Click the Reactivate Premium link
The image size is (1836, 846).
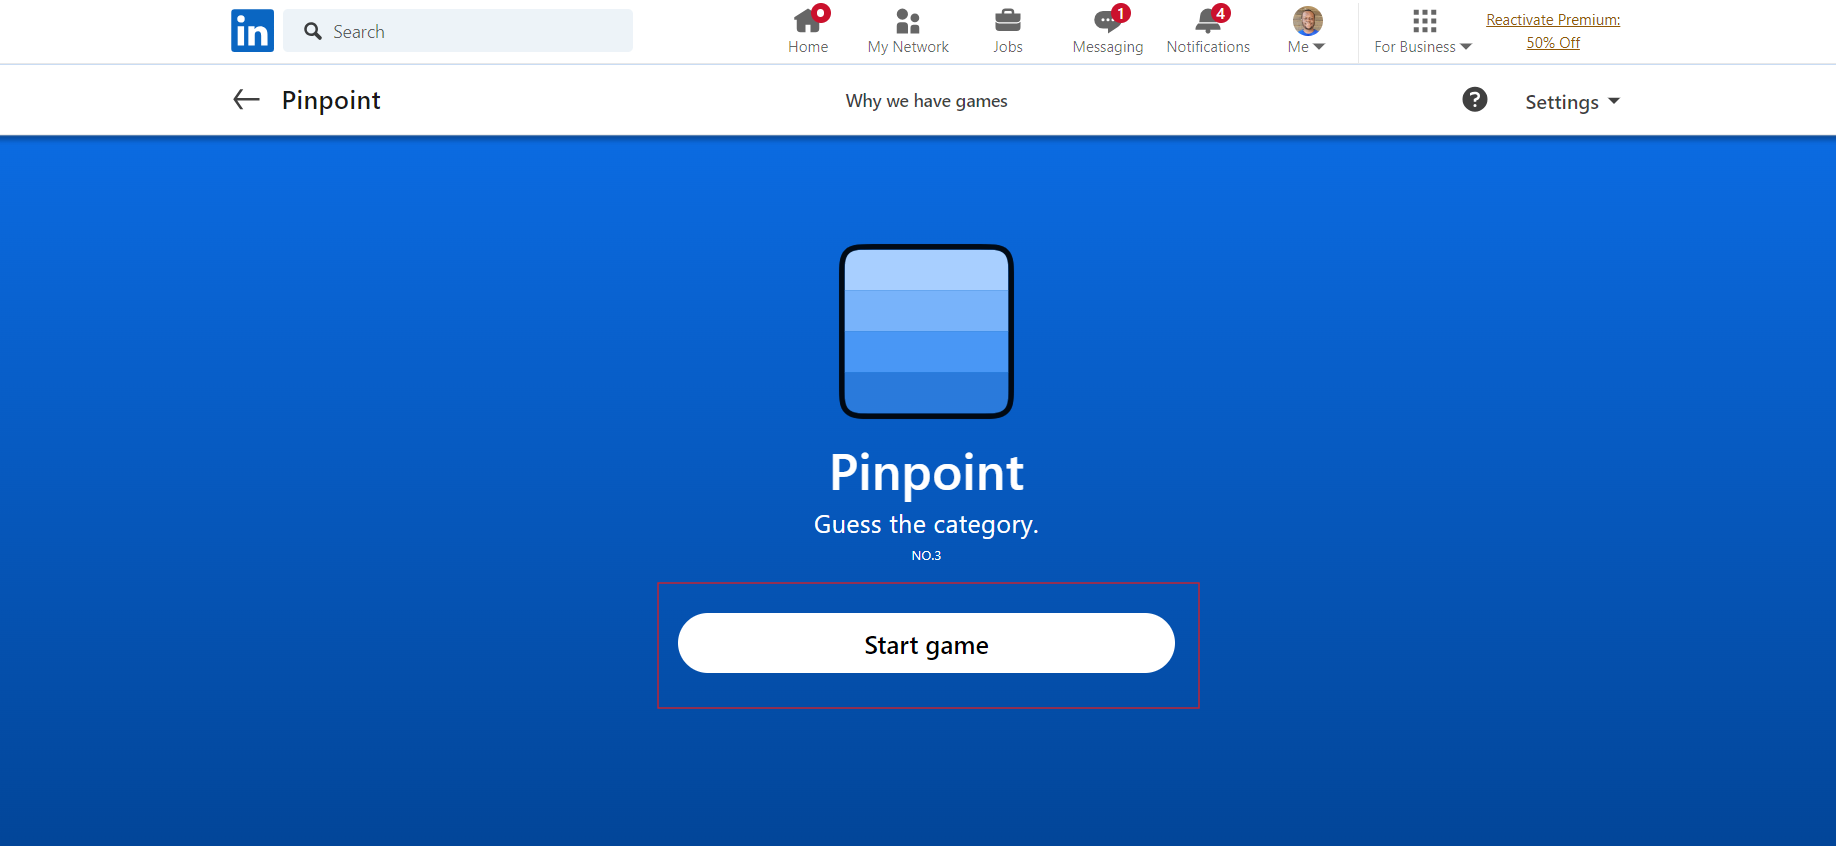[x=1553, y=20]
